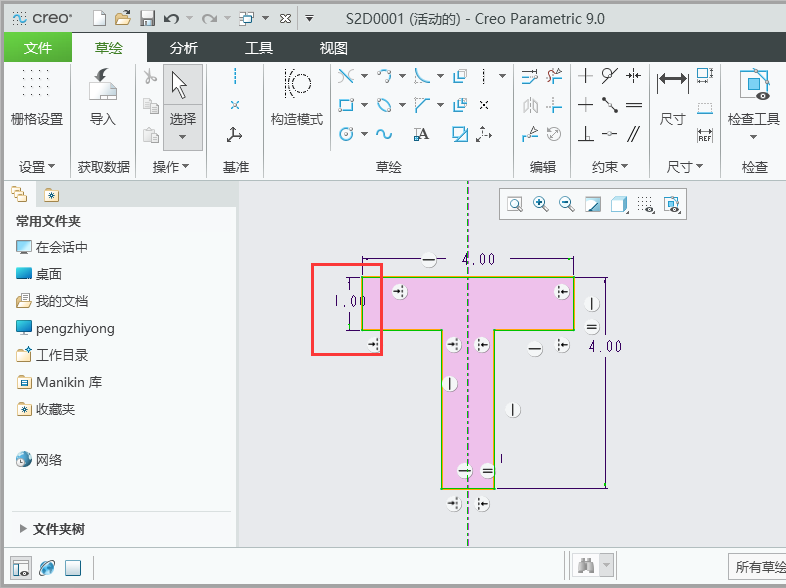Select the Circle sketch tool
Screen dimensions: 786x588
pos(346,134)
